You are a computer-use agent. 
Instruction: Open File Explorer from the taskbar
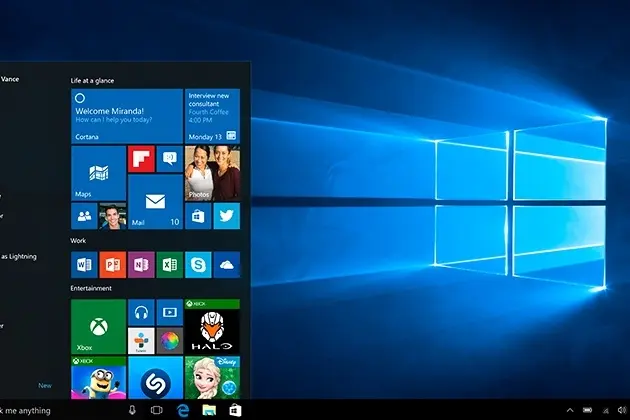coord(209,410)
